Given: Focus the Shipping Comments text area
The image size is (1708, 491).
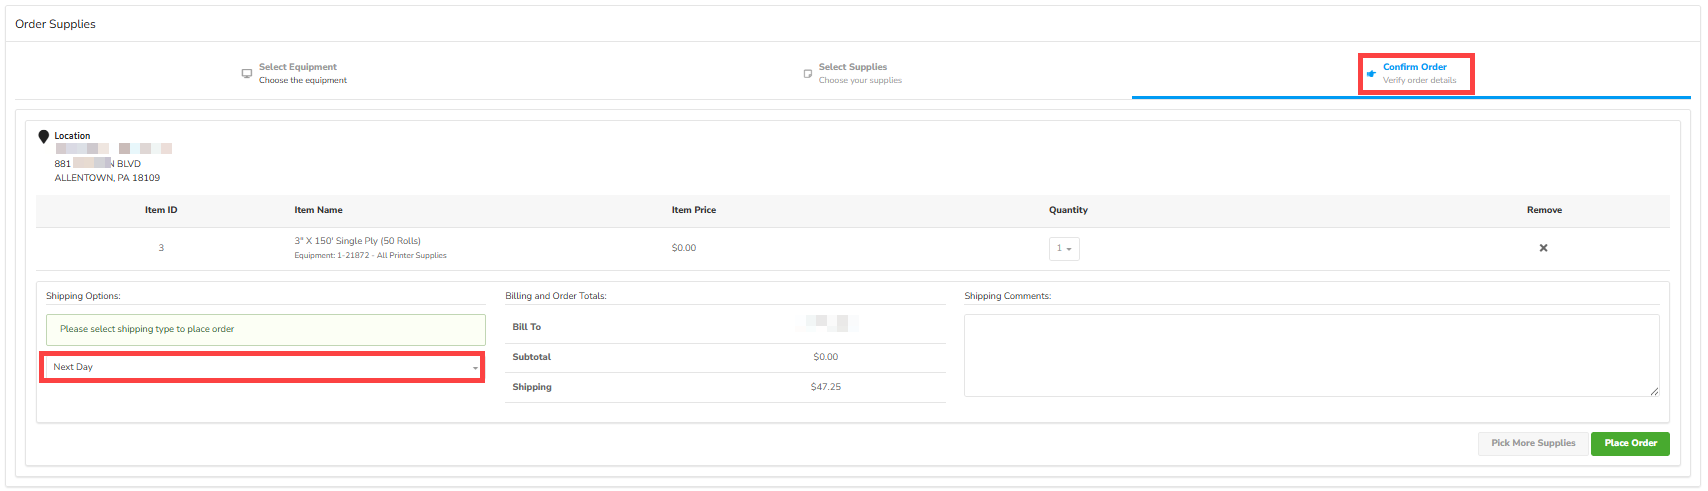Looking at the screenshot, I should pos(1310,355).
